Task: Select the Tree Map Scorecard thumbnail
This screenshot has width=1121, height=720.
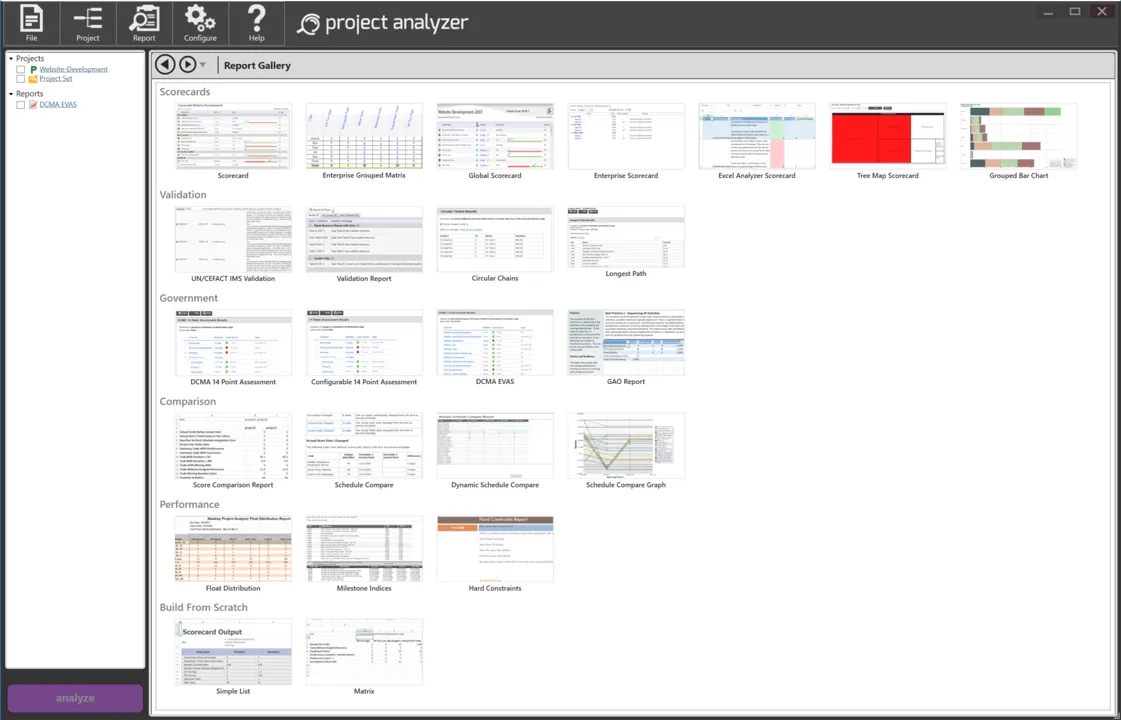Action: [888, 136]
